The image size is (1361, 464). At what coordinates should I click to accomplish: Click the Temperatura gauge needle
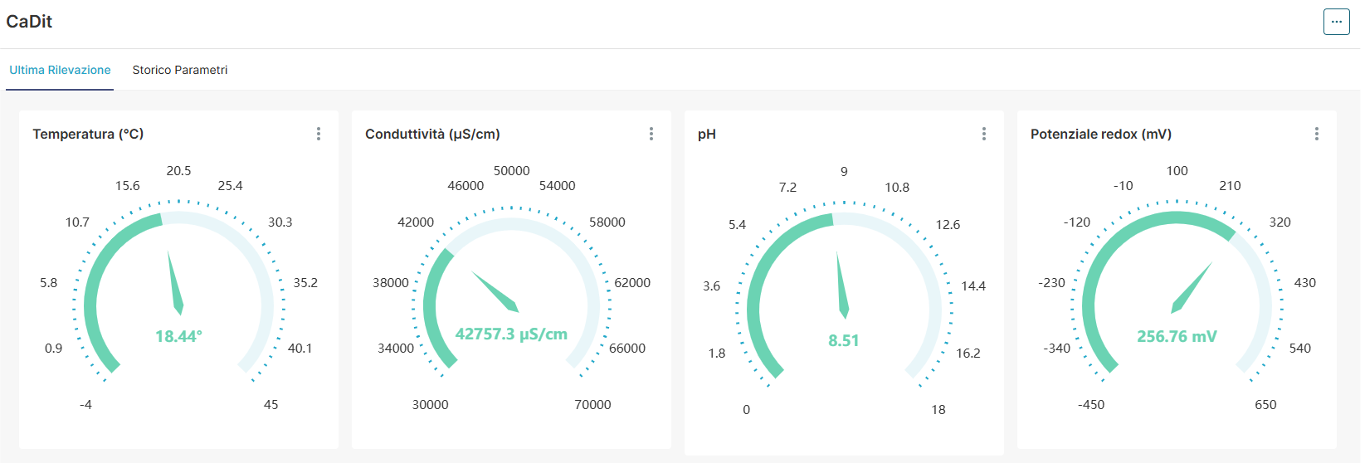coord(175,283)
